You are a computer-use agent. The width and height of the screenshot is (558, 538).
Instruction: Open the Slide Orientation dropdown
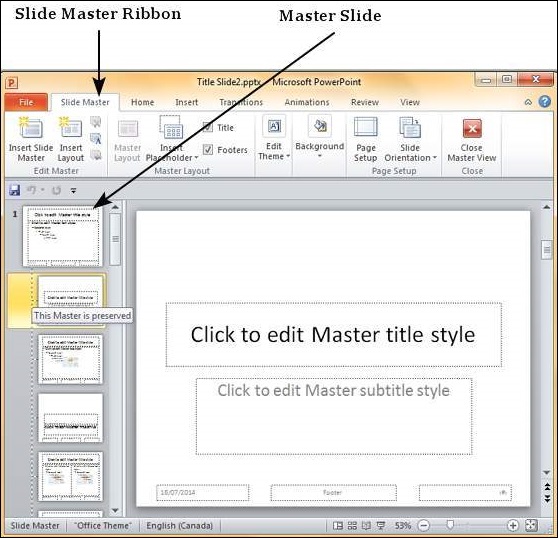pos(410,139)
